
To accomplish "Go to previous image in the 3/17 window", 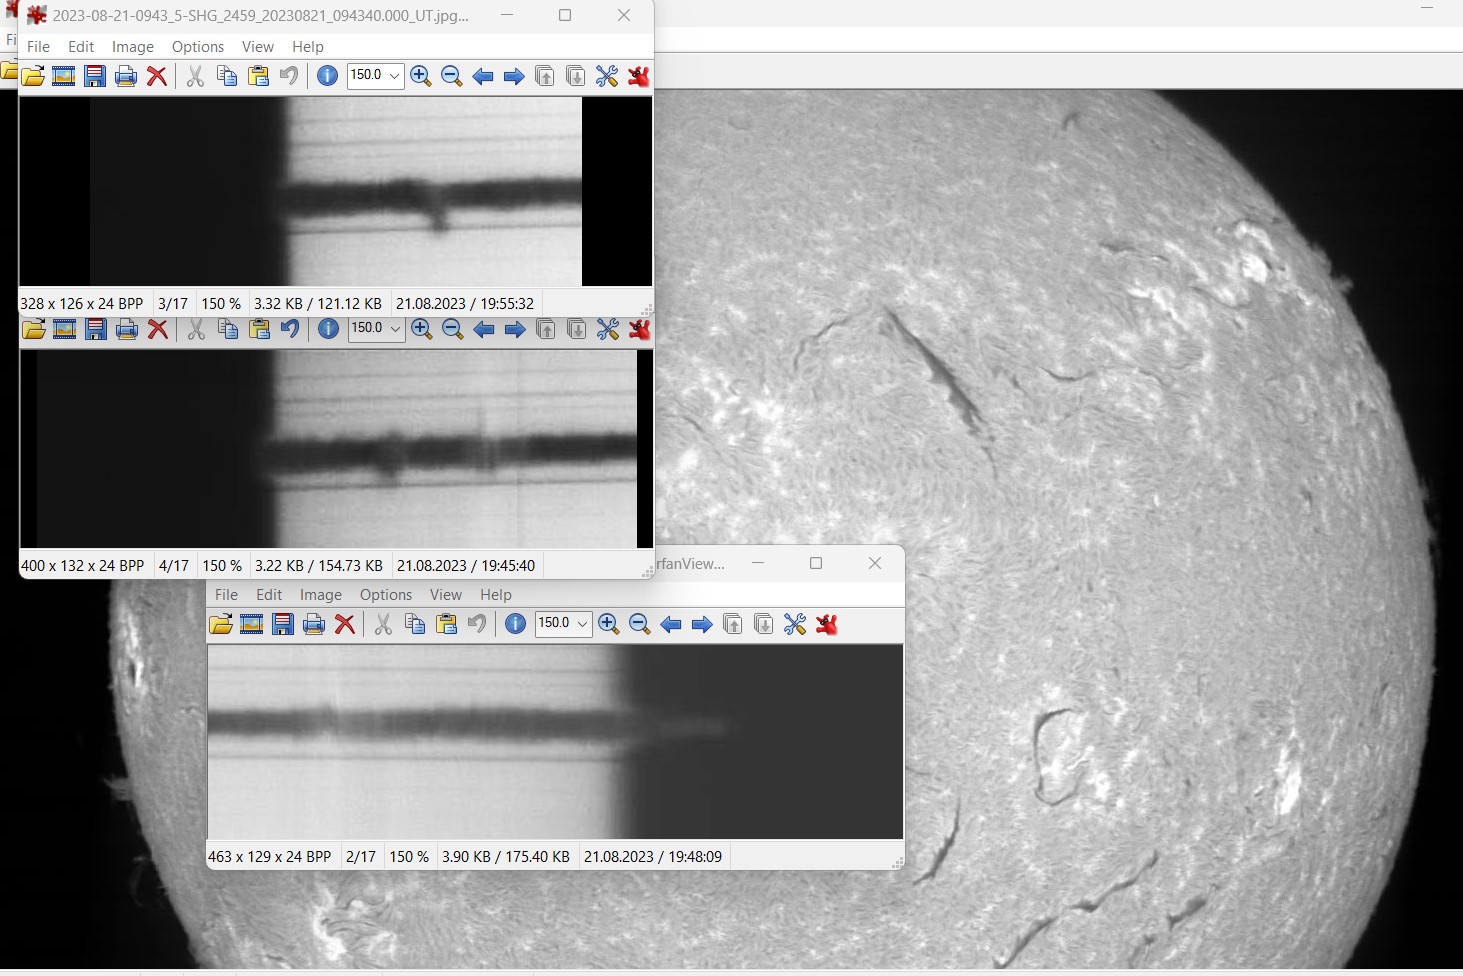I will [x=483, y=76].
